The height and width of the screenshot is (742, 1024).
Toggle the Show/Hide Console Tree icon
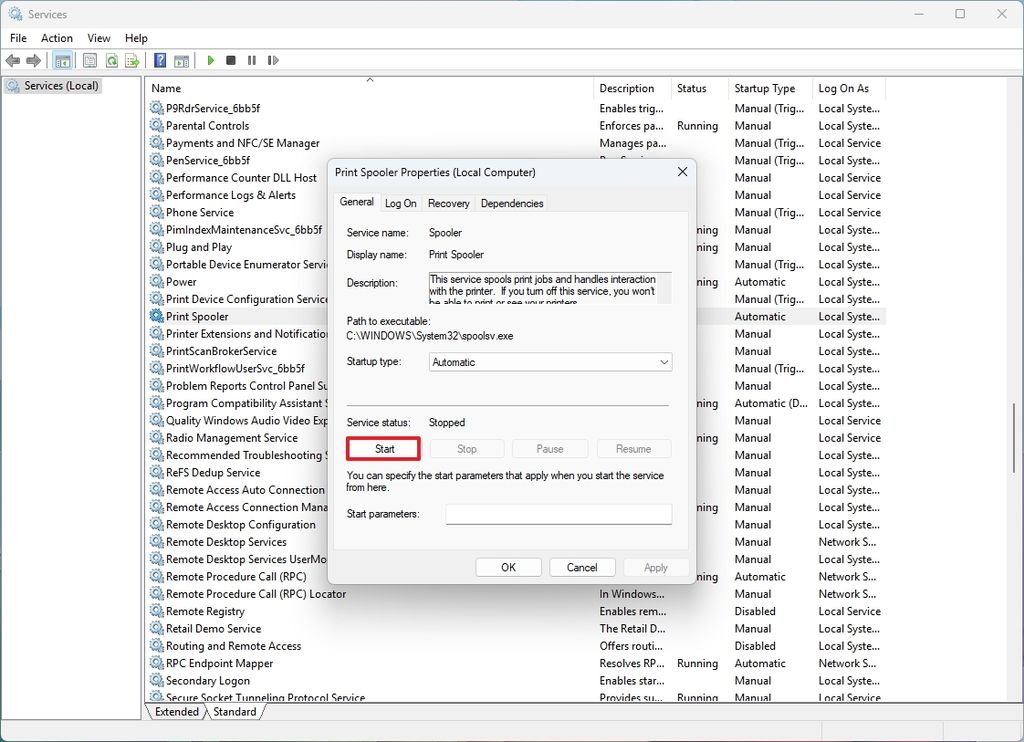point(63,60)
